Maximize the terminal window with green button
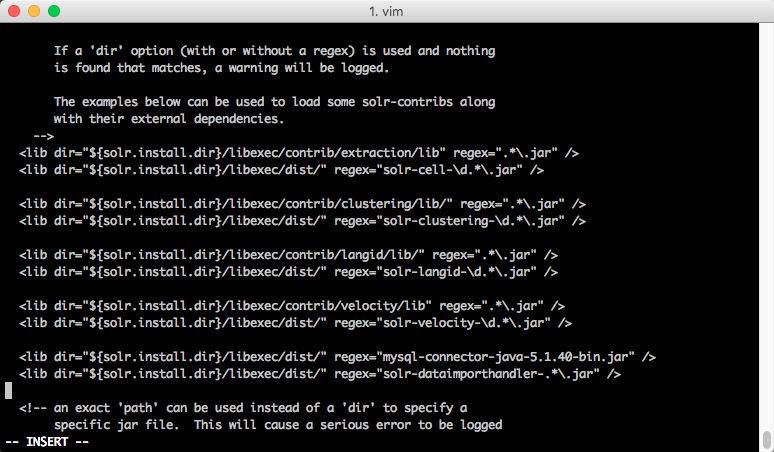Screen dimensions: 774x452 click(53, 11)
